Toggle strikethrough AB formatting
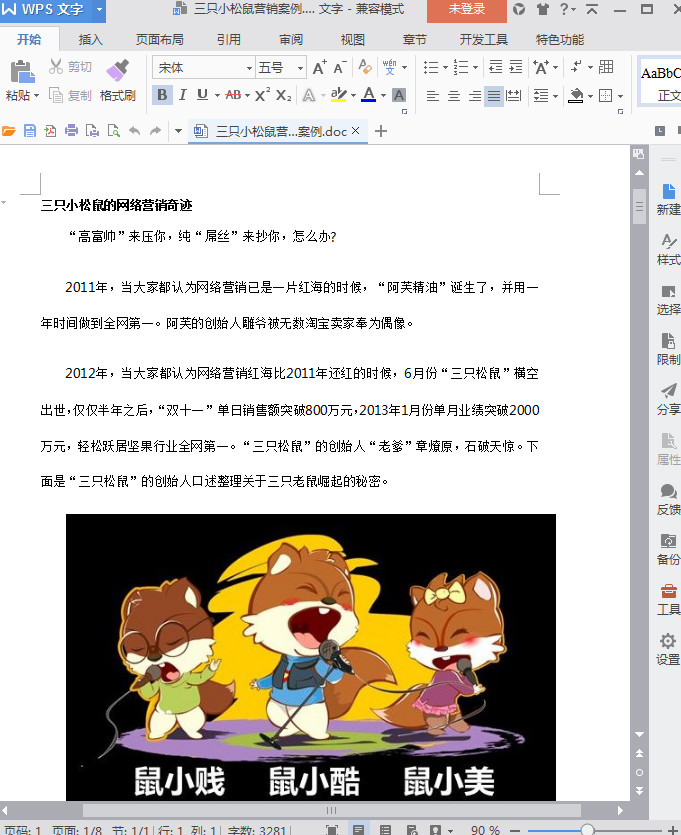The width and height of the screenshot is (681, 835). [233, 95]
